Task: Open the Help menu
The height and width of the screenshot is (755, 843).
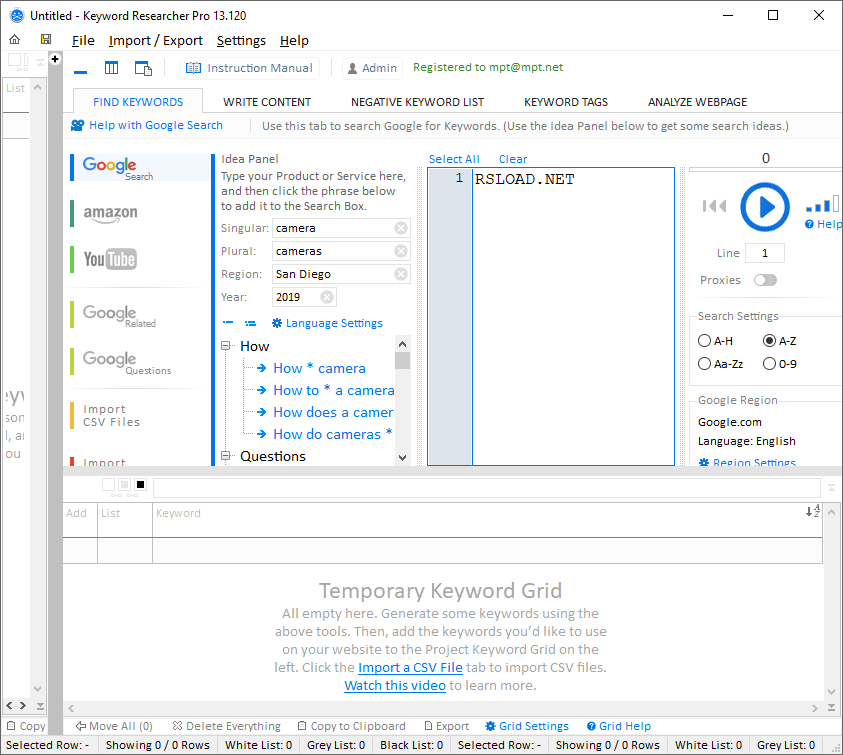Action: coord(294,40)
